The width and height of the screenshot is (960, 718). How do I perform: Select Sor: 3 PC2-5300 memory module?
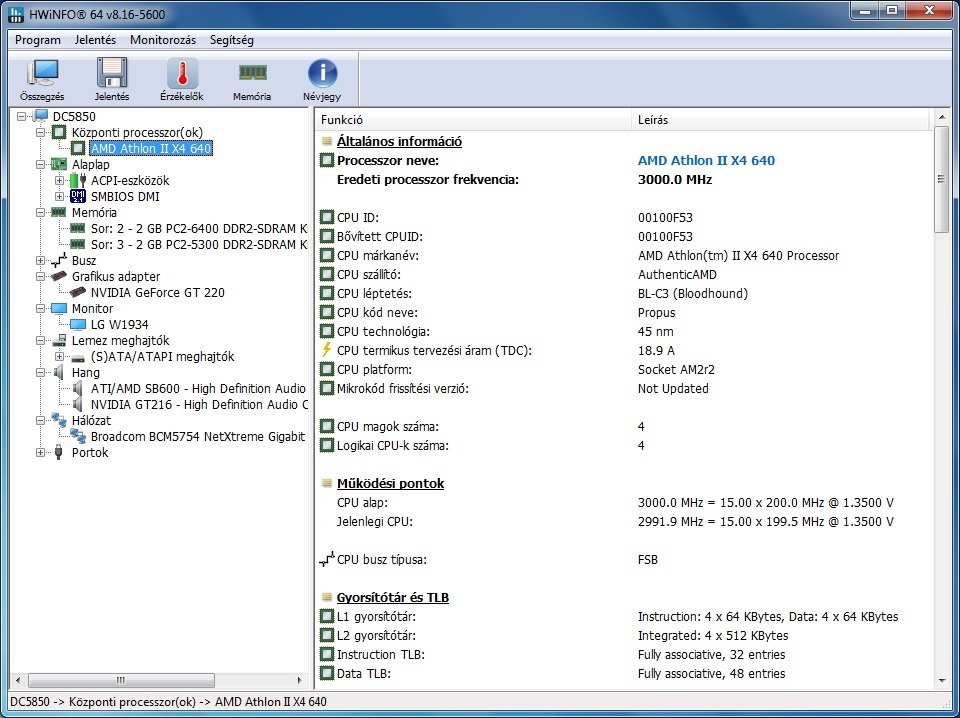click(198, 244)
